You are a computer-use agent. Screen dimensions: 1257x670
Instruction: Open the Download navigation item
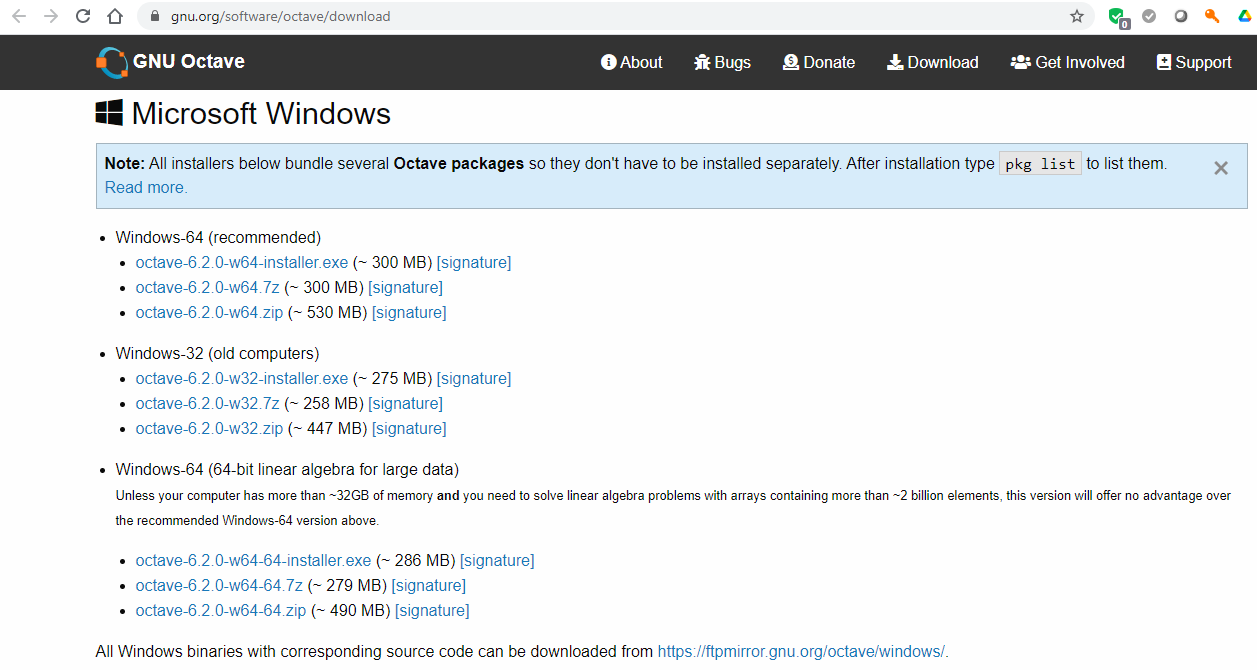[x=932, y=62]
